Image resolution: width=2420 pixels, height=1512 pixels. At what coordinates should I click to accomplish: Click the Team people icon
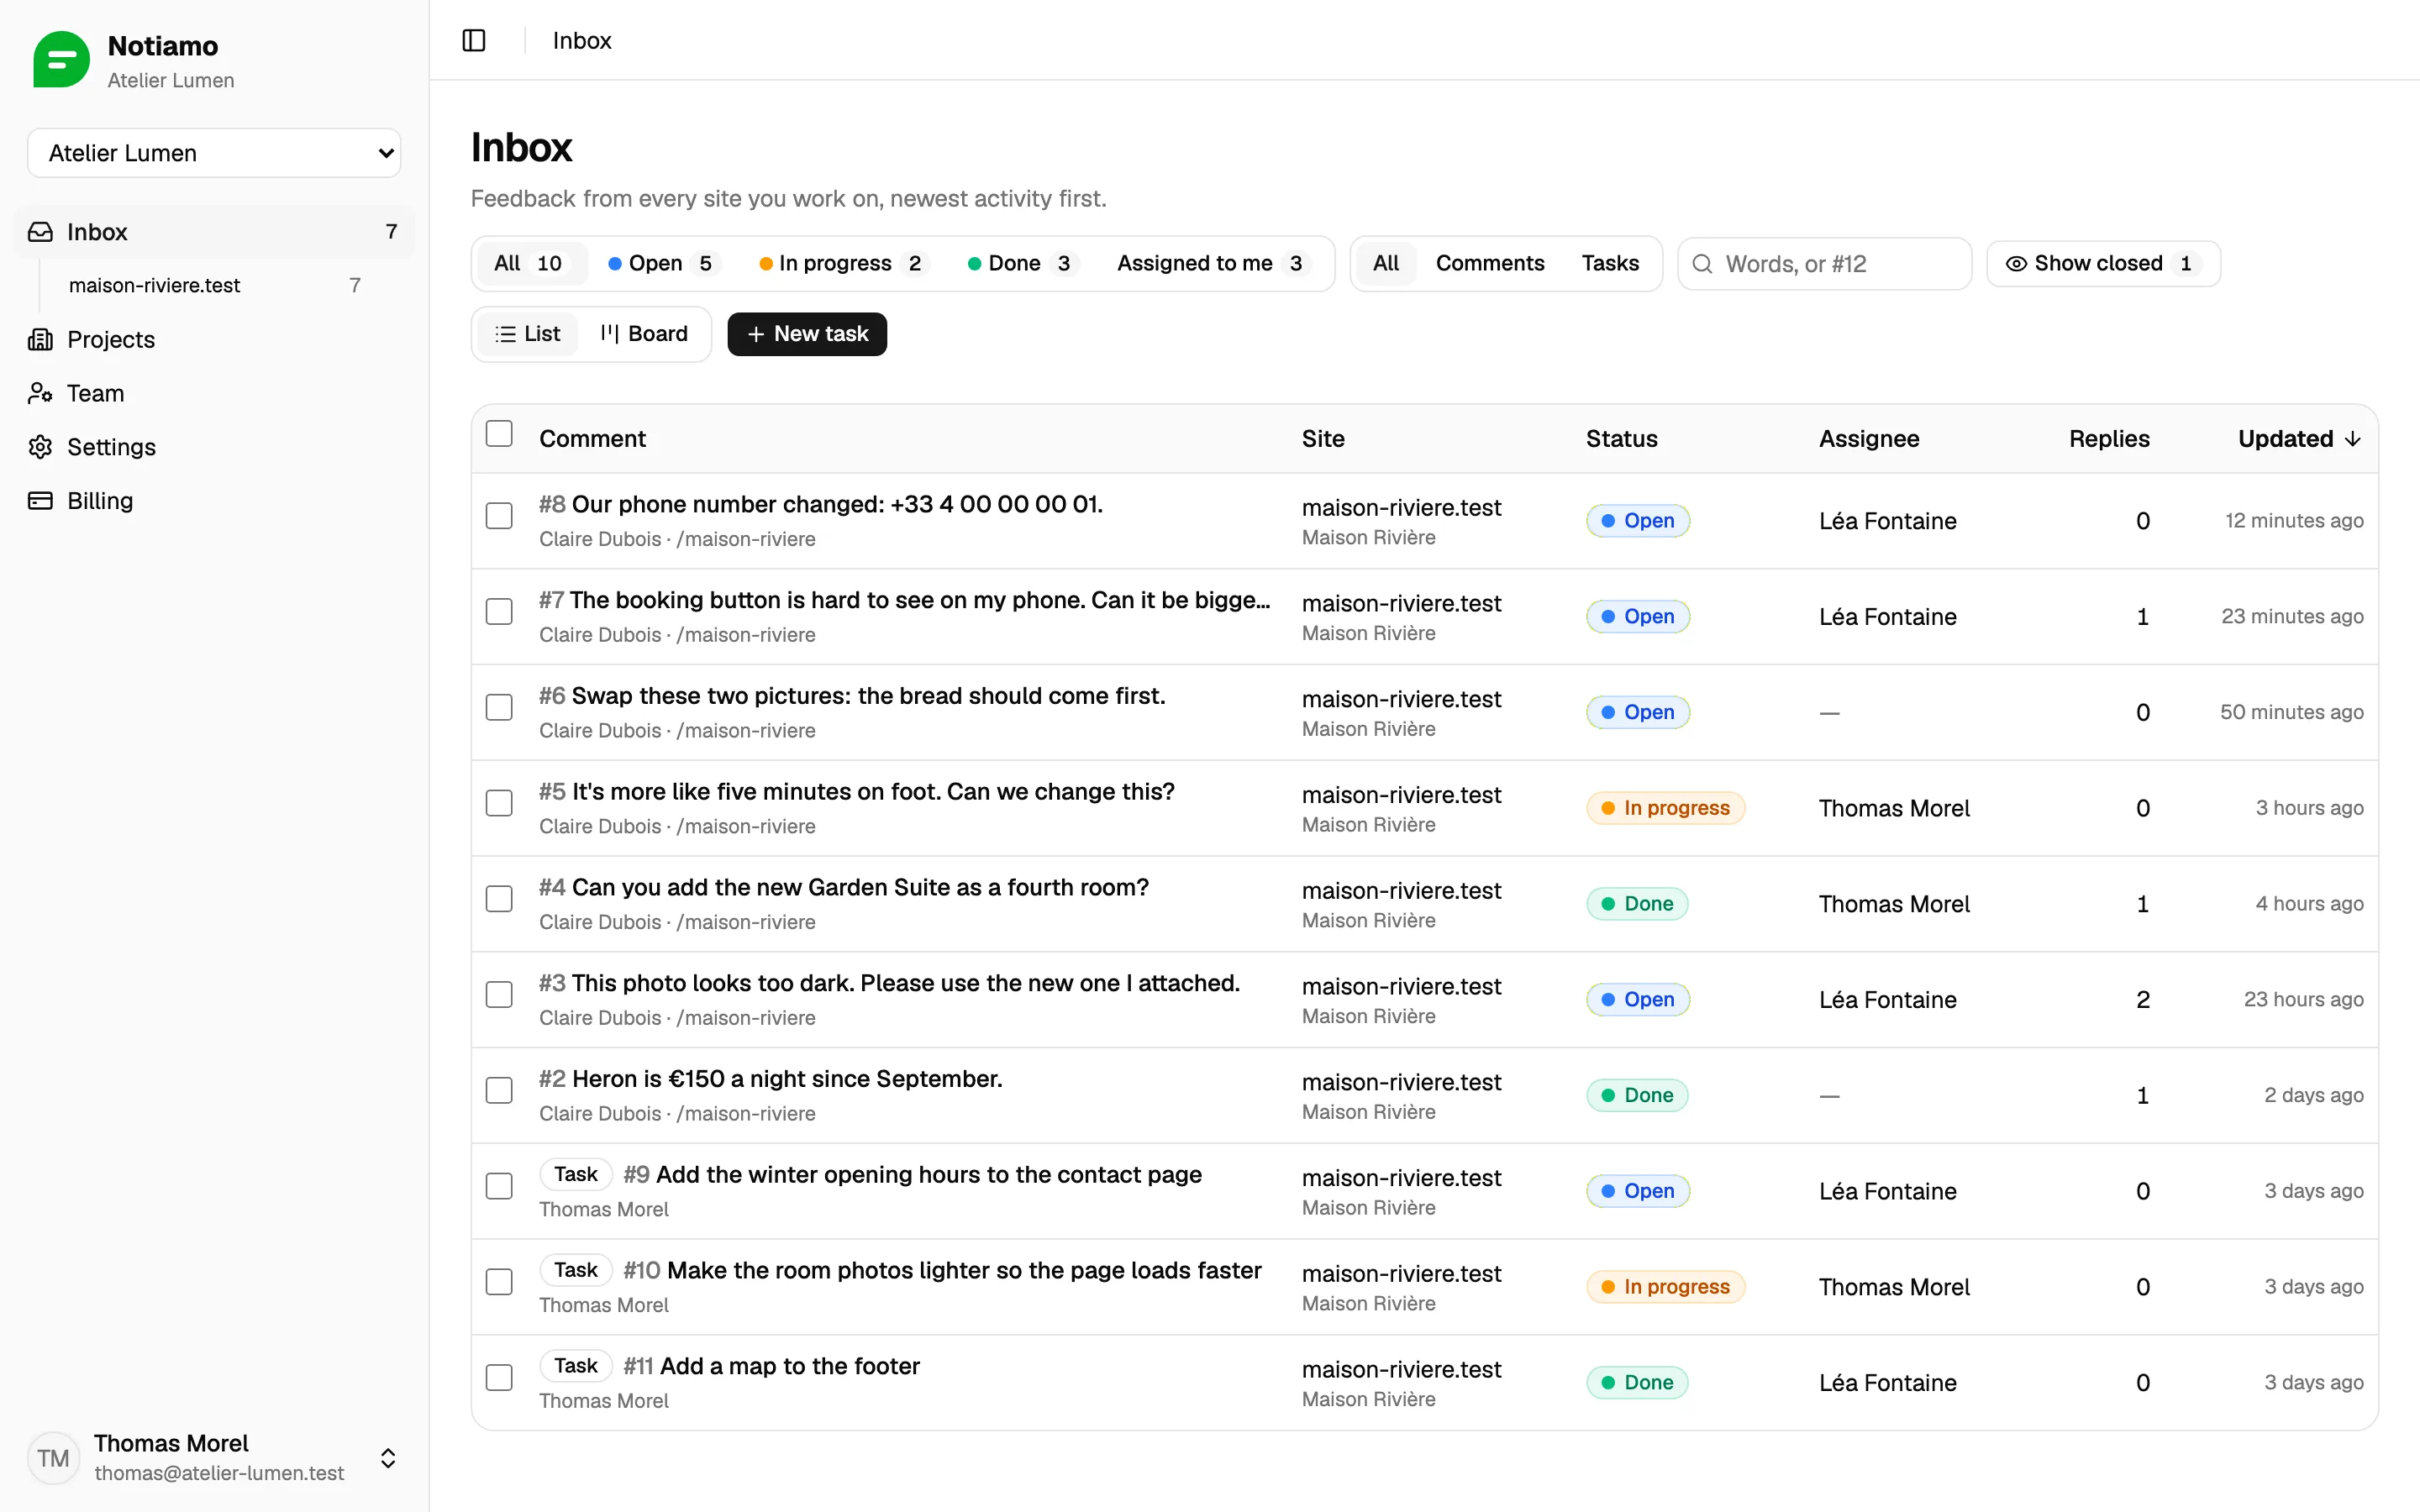[x=40, y=393]
